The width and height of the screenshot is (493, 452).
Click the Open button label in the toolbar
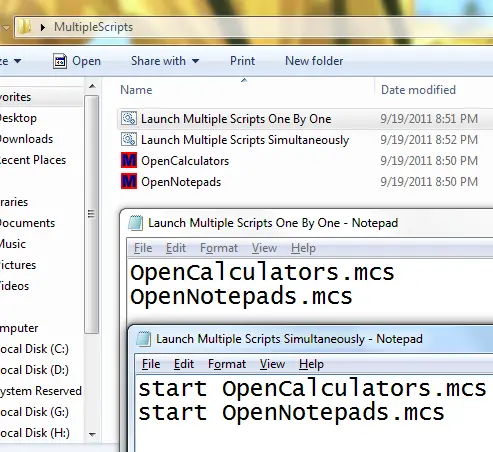point(86,61)
